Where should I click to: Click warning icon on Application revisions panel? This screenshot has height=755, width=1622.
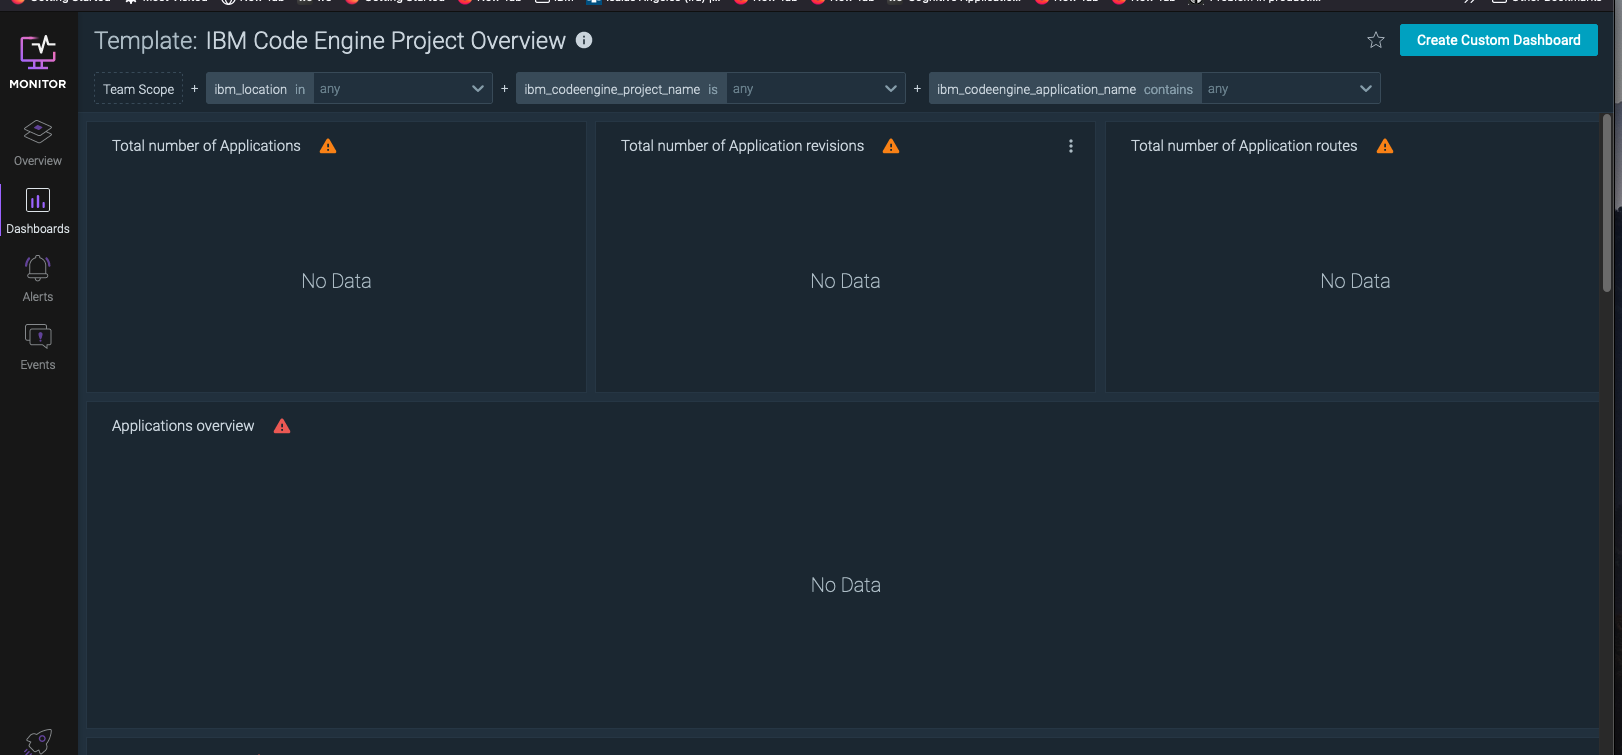click(x=891, y=146)
